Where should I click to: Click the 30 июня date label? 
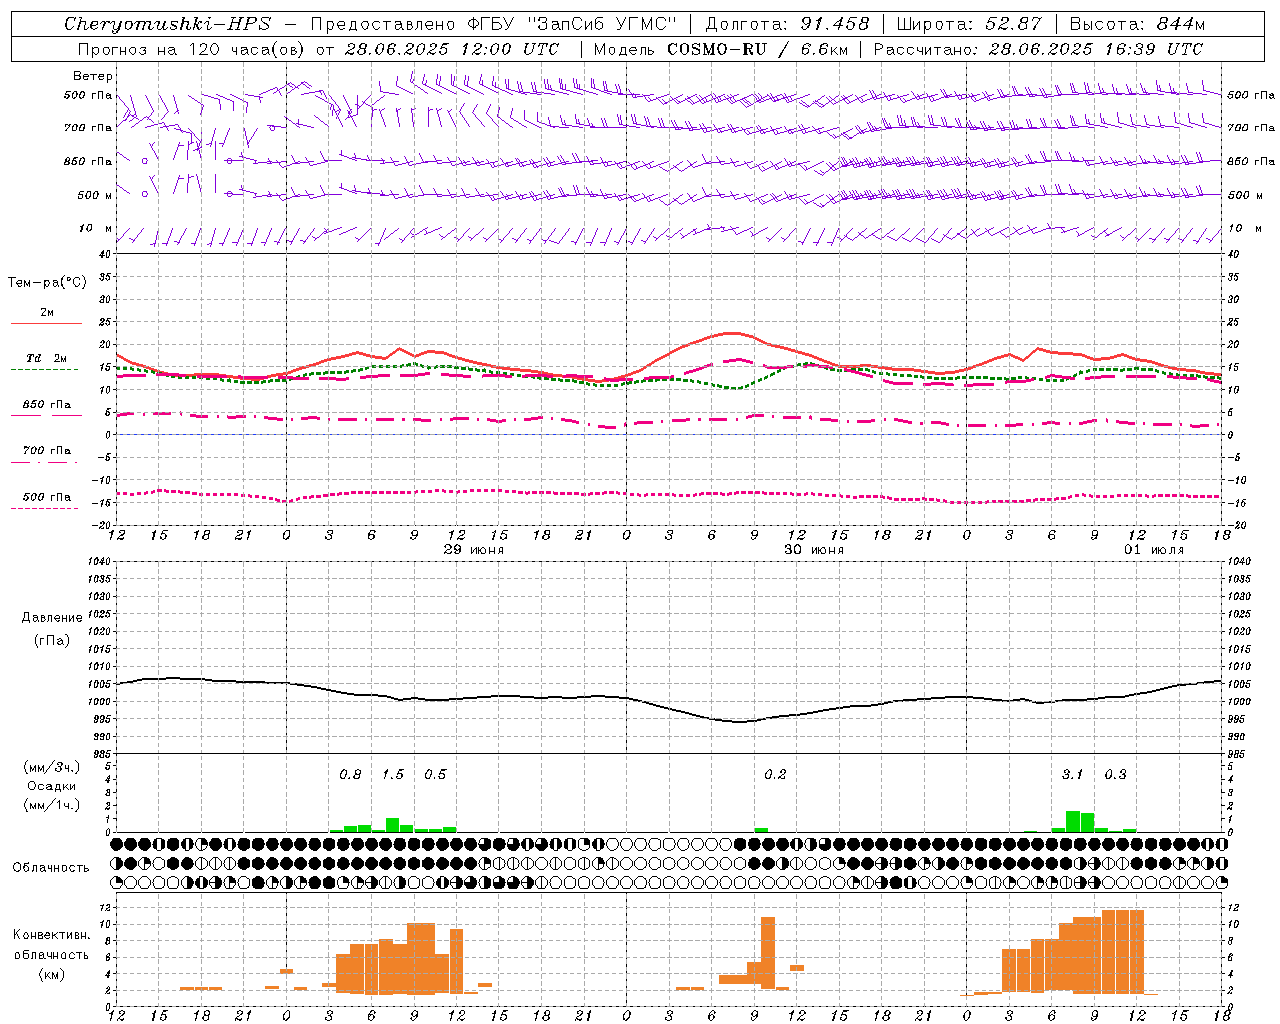click(813, 550)
